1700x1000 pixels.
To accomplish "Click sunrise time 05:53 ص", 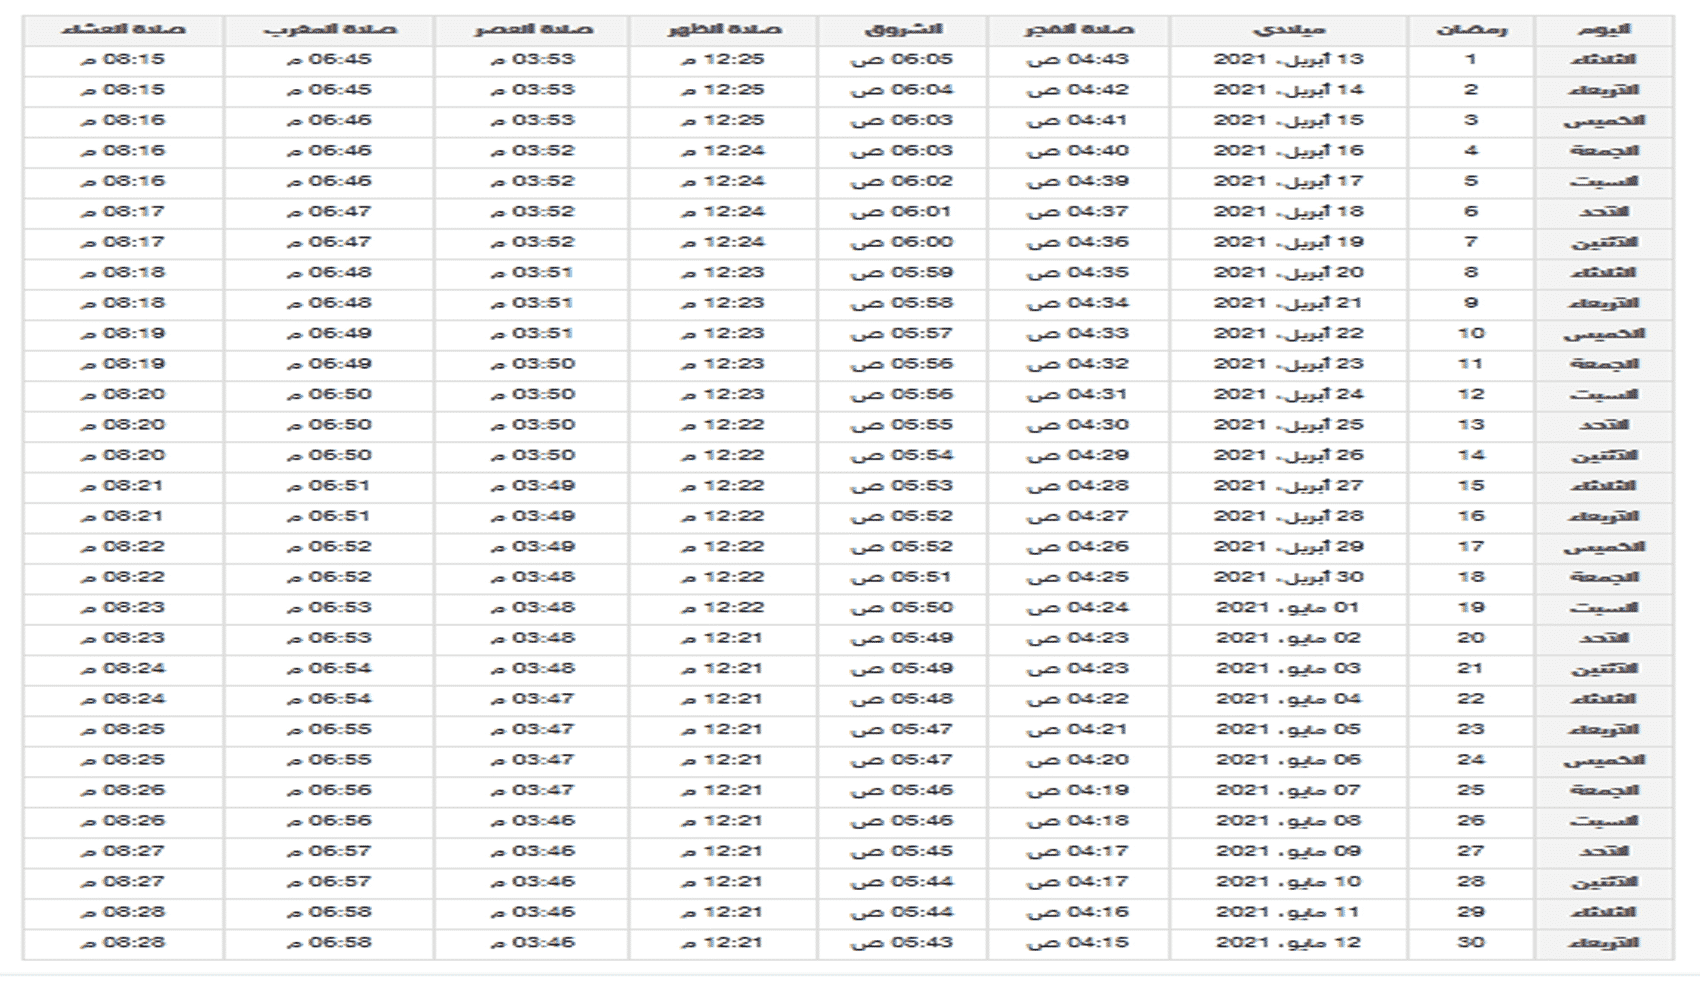I will tap(902, 486).
